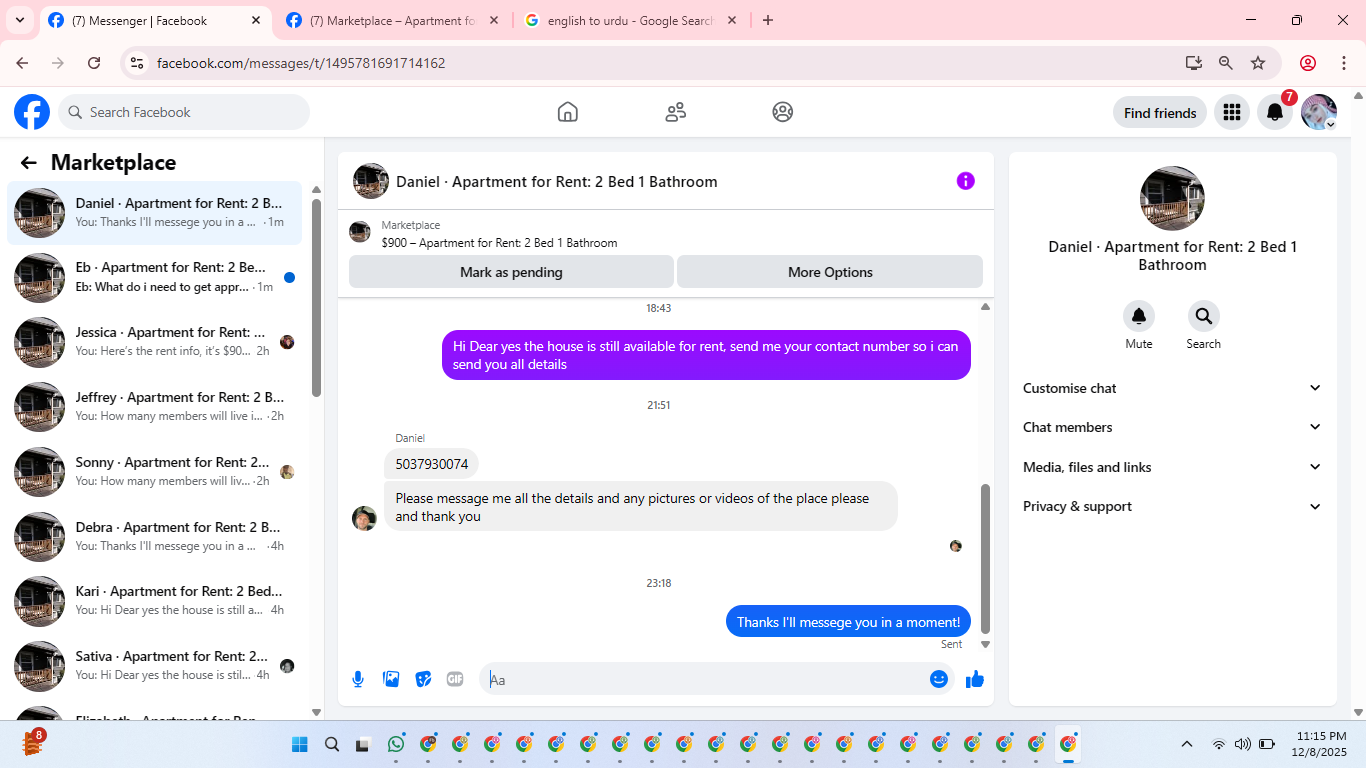
Task: Go back with browser back arrow
Action: click(x=22, y=62)
